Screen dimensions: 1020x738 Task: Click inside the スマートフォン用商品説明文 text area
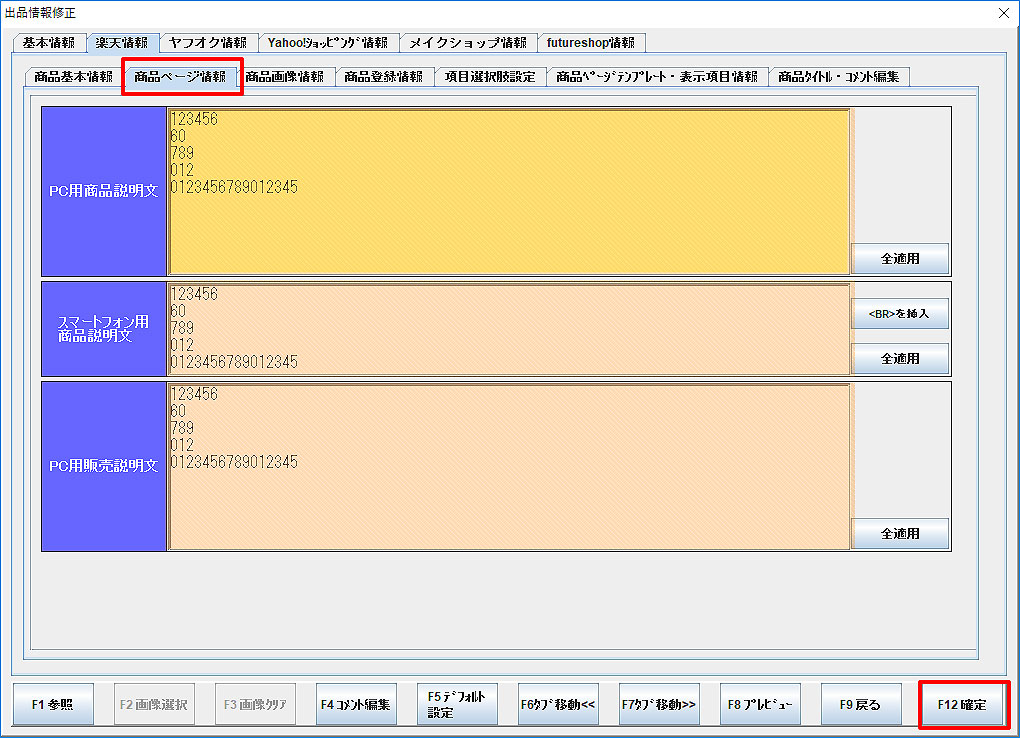pyautogui.click(x=509, y=329)
